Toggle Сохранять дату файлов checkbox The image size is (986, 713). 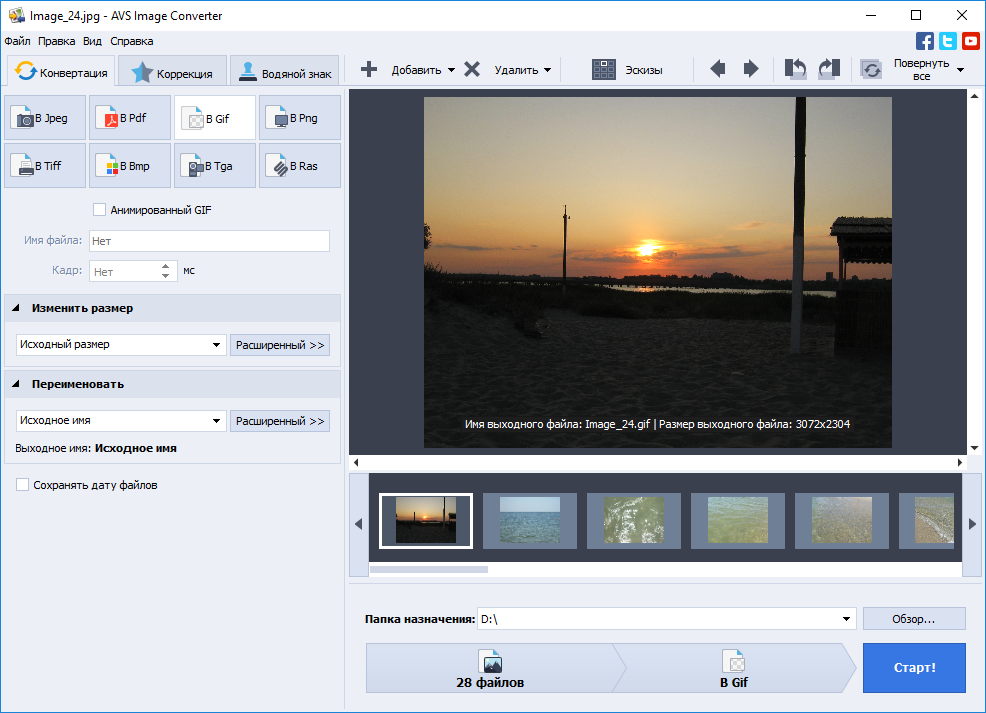[x=23, y=485]
